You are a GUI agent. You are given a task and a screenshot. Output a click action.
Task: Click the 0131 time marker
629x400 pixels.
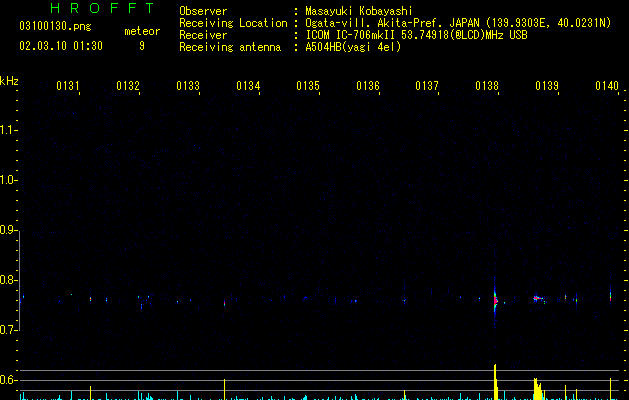point(68,86)
